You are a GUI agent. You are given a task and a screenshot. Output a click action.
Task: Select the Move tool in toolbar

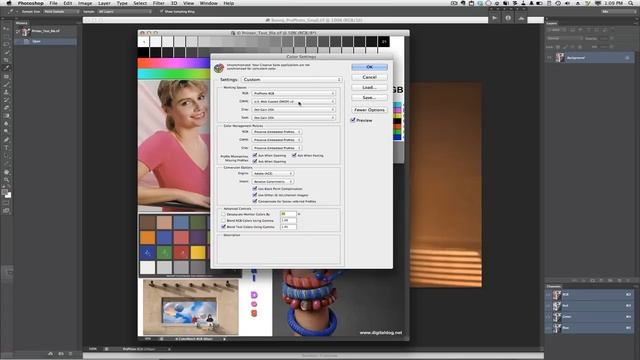click(6, 29)
